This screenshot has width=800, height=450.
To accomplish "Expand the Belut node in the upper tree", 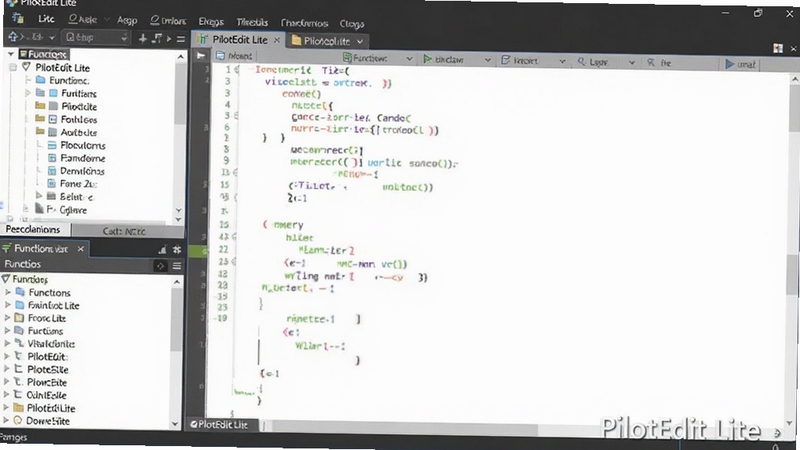I will [x=39, y=196].
